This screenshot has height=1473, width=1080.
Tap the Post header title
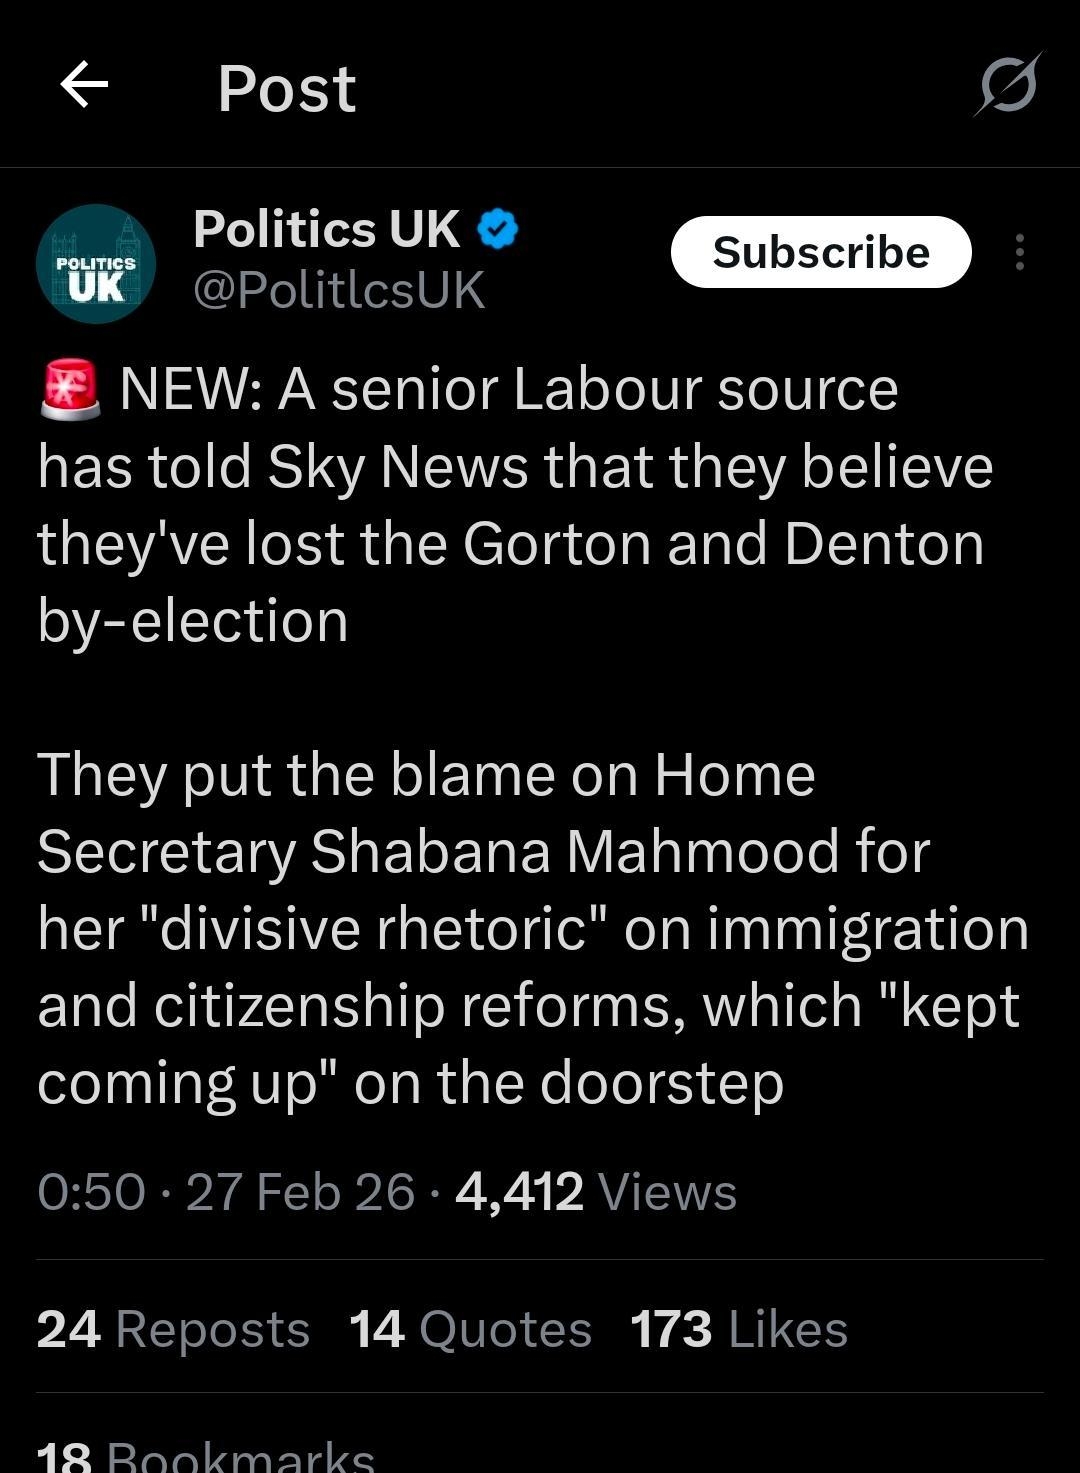point(286,88)
